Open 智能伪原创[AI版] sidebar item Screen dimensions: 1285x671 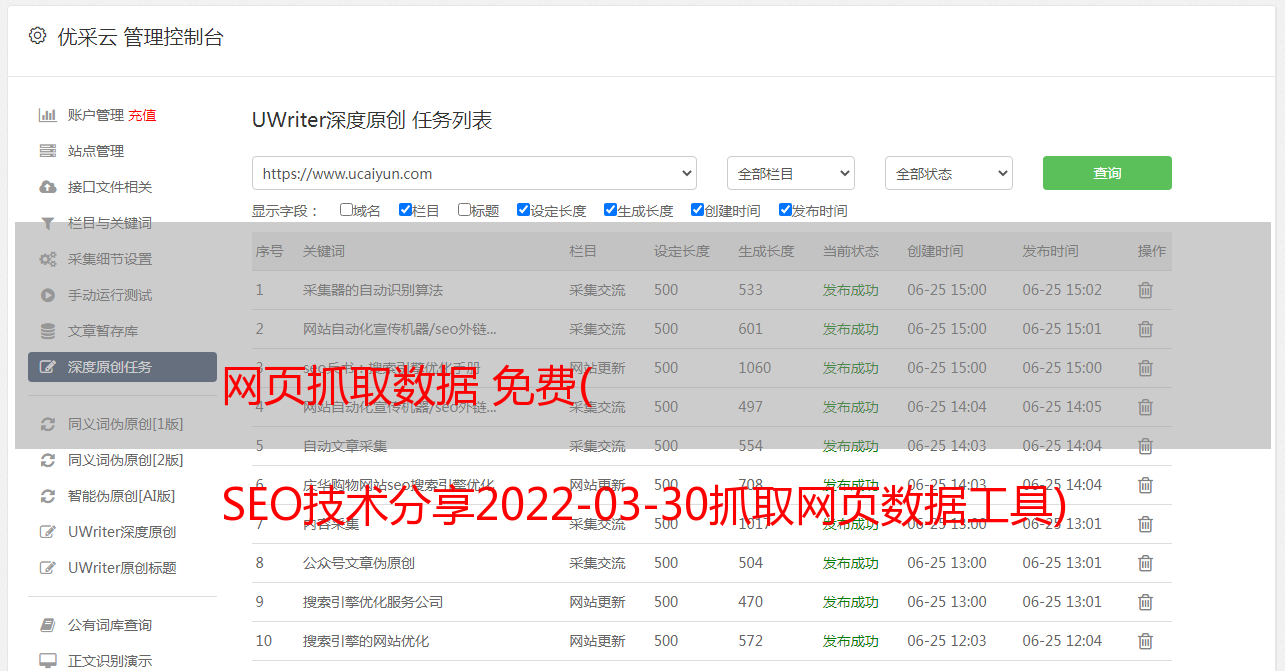[122, 496]
